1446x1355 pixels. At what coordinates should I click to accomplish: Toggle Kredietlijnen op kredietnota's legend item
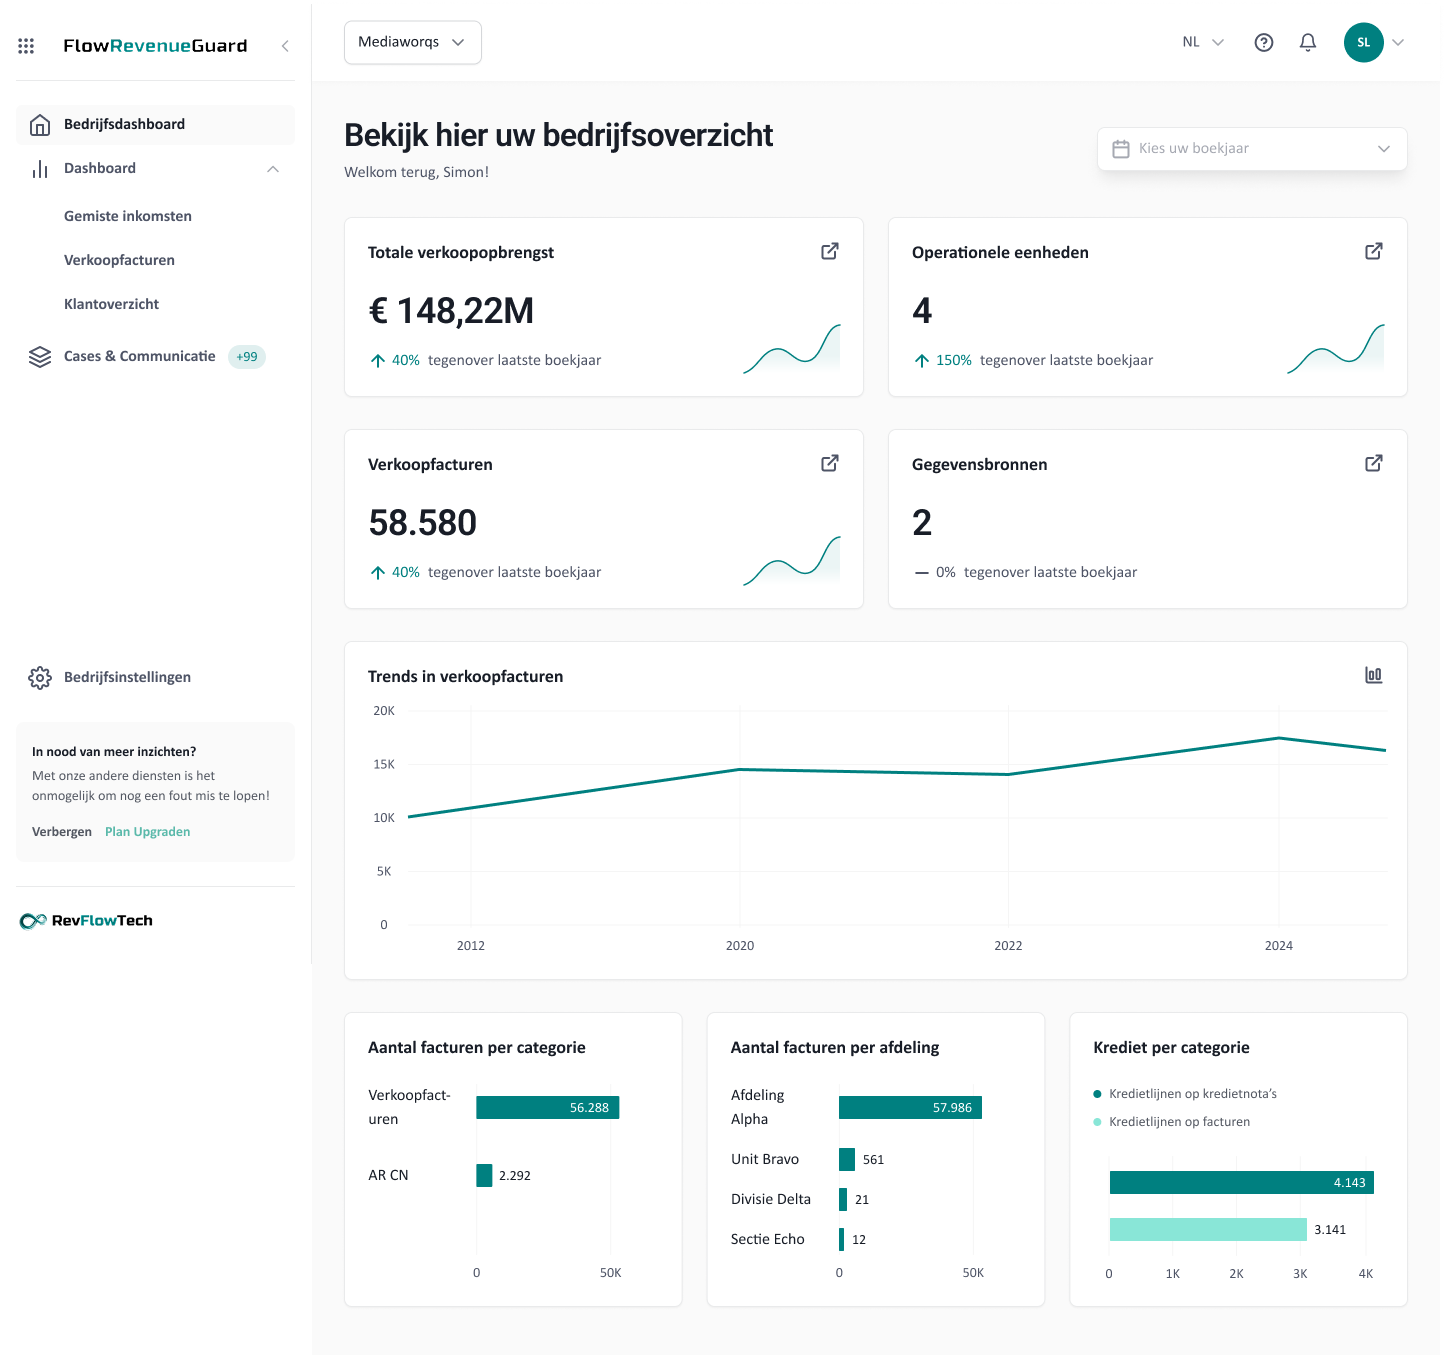[x=1185, y=1094]
